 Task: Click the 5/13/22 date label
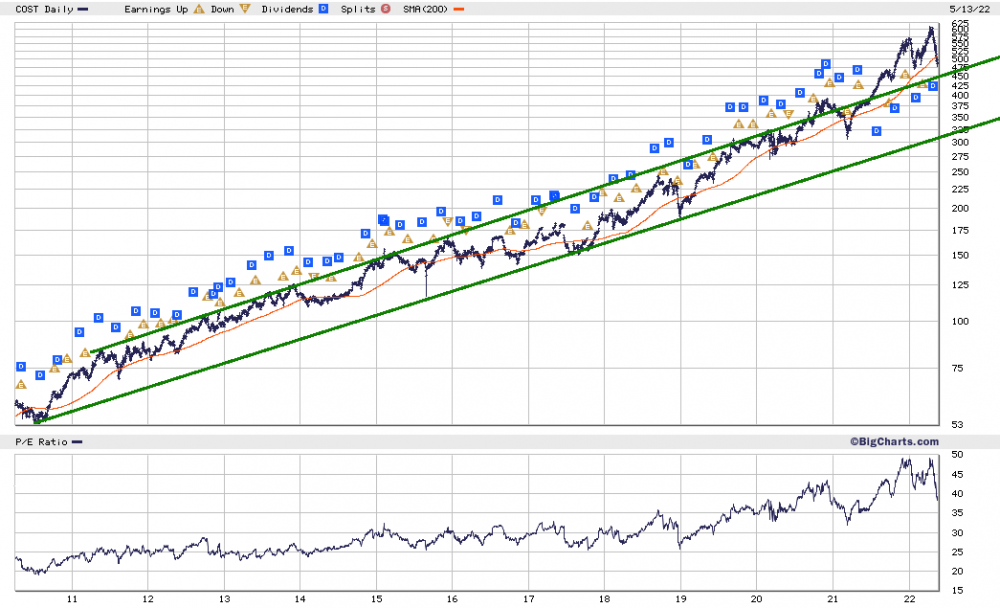click(x=969, y=9)
